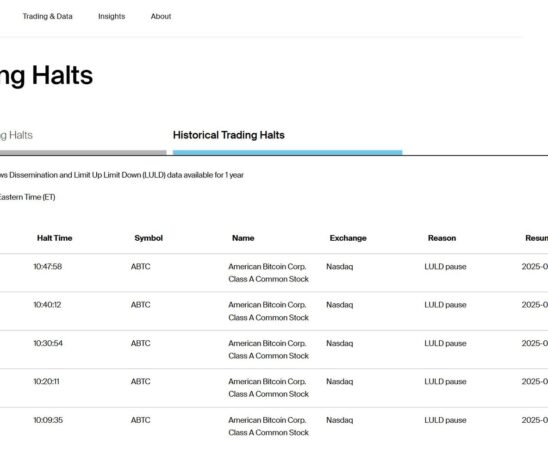This screenshot has width=548, height=450.
Task: Click the Eastern Time (ET) note
Action: (x=27, y=197)
